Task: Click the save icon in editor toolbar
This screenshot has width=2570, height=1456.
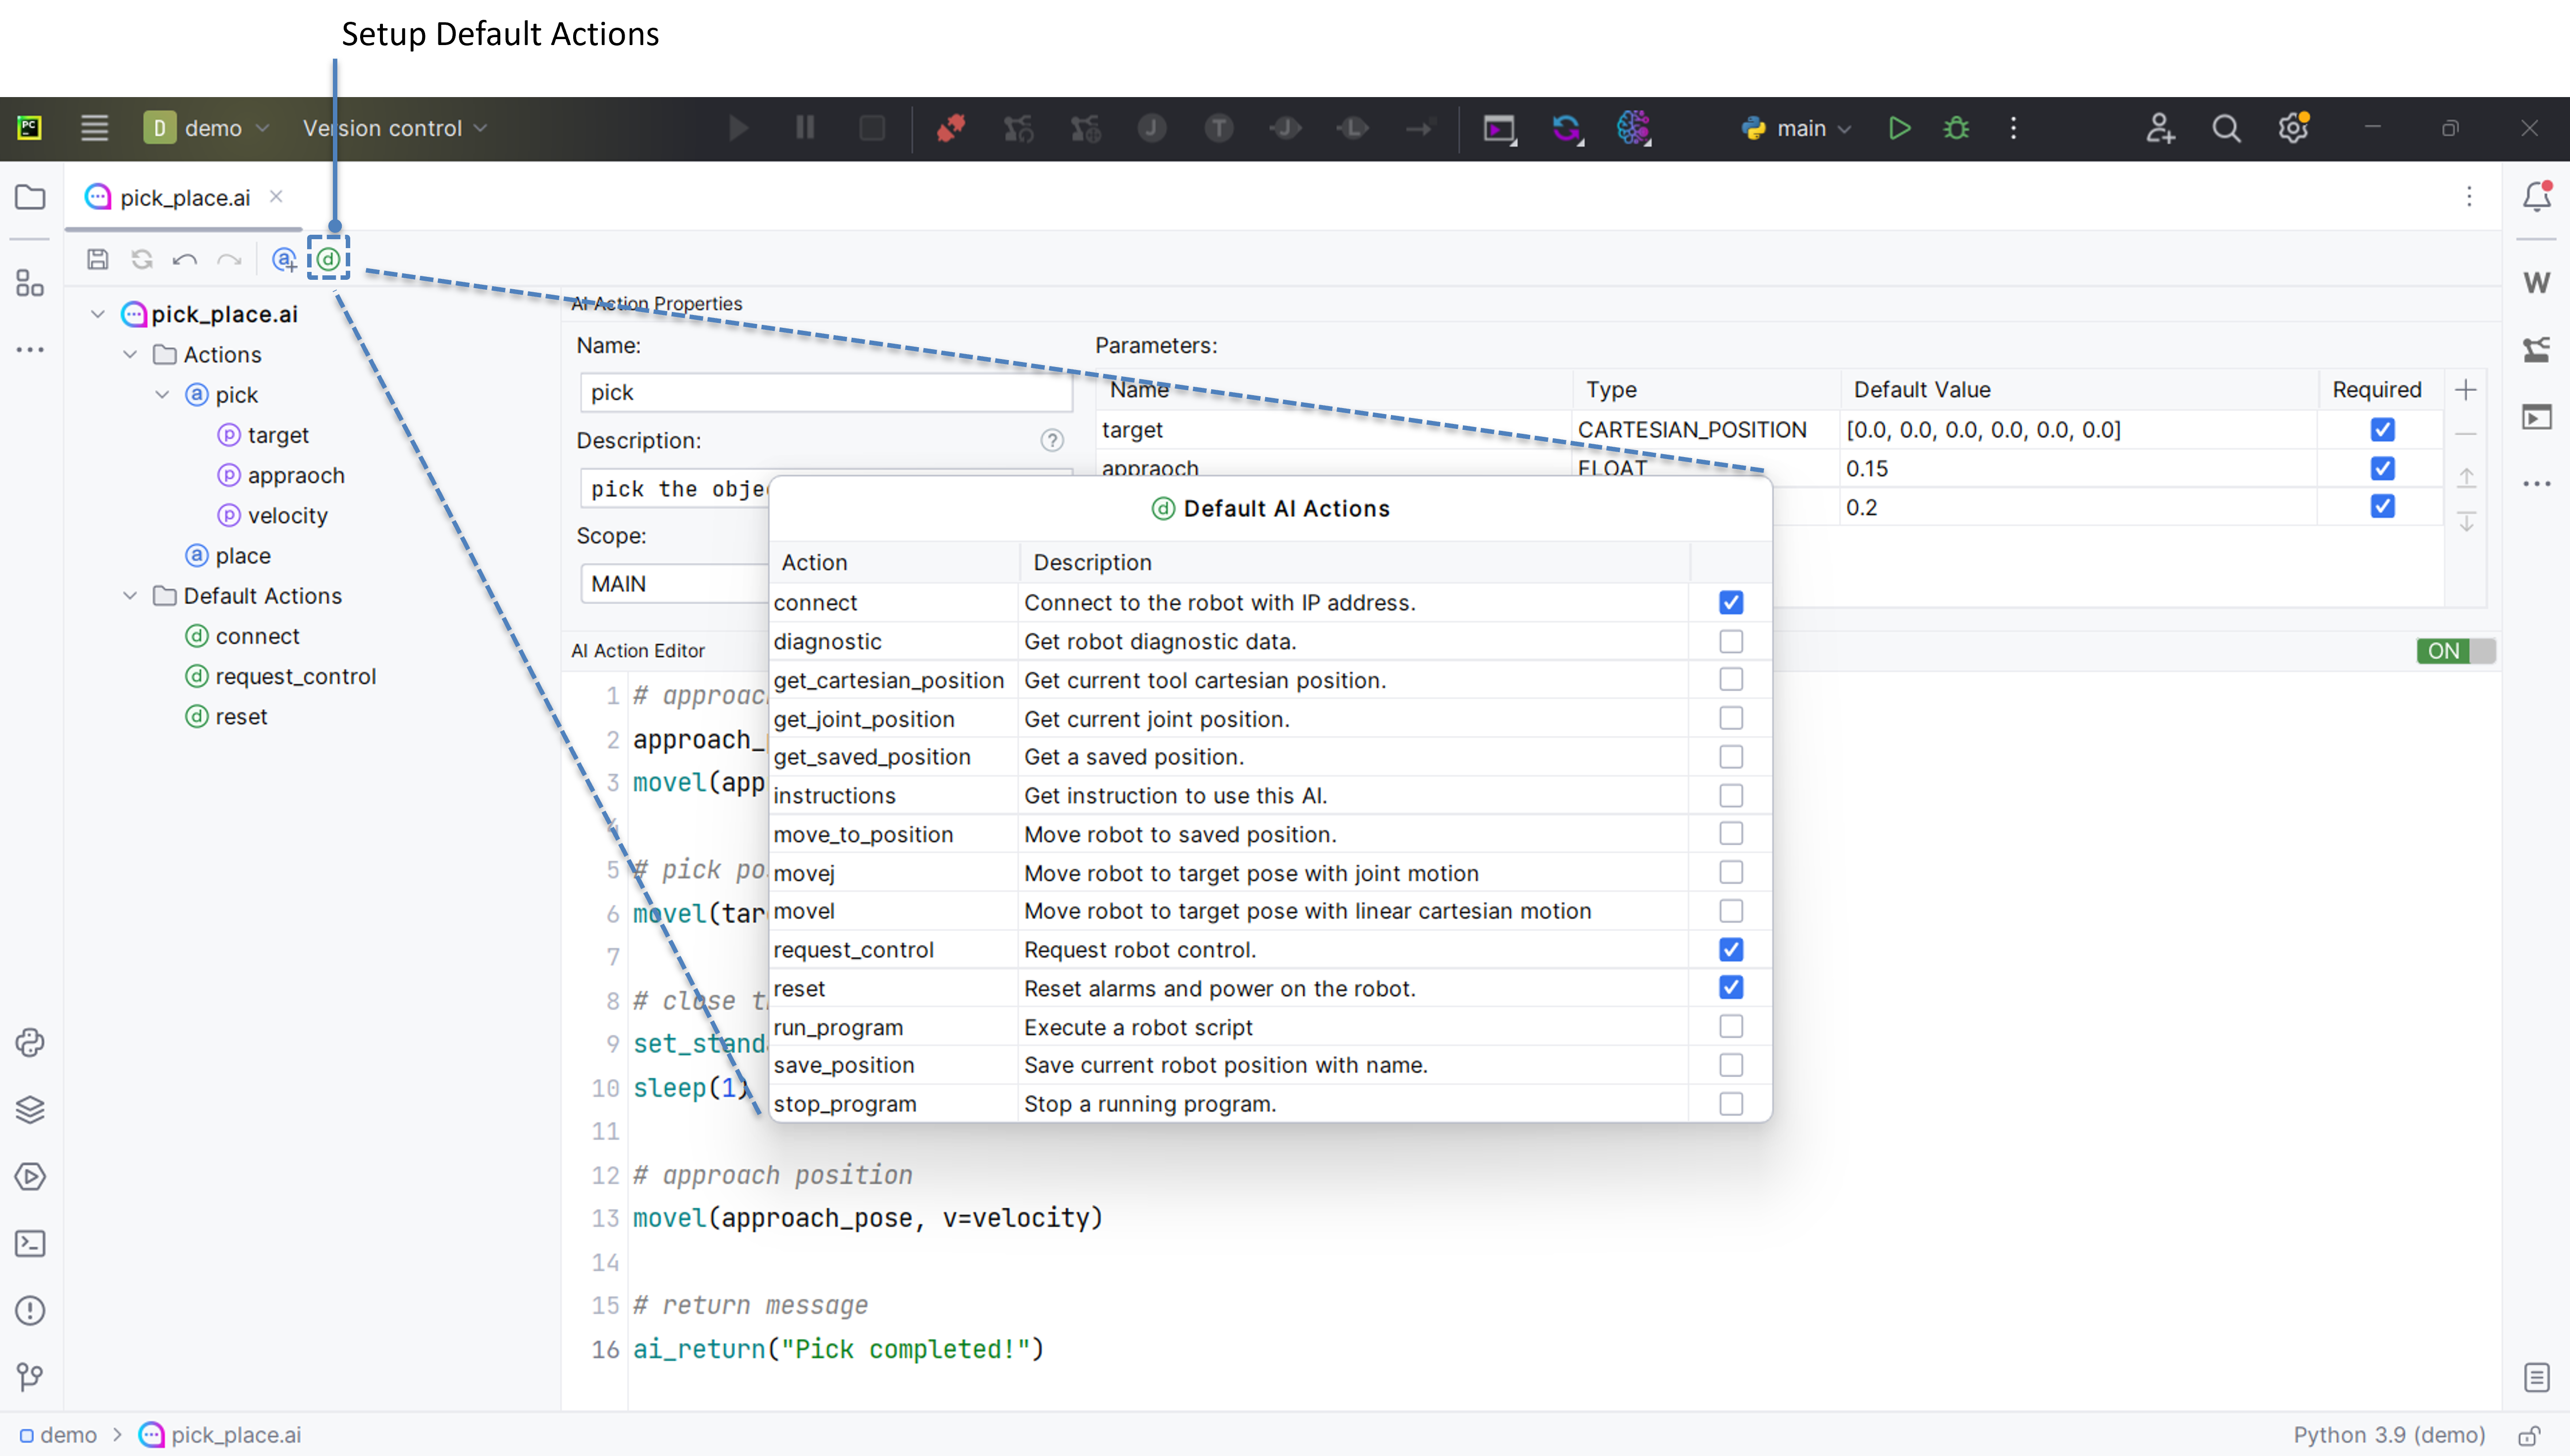Action: coord(97,259)
